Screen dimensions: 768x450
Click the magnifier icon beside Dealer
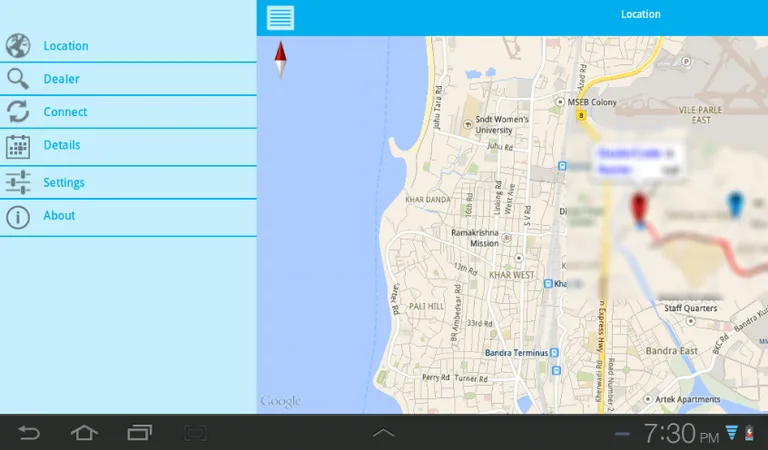pos(18,79)
